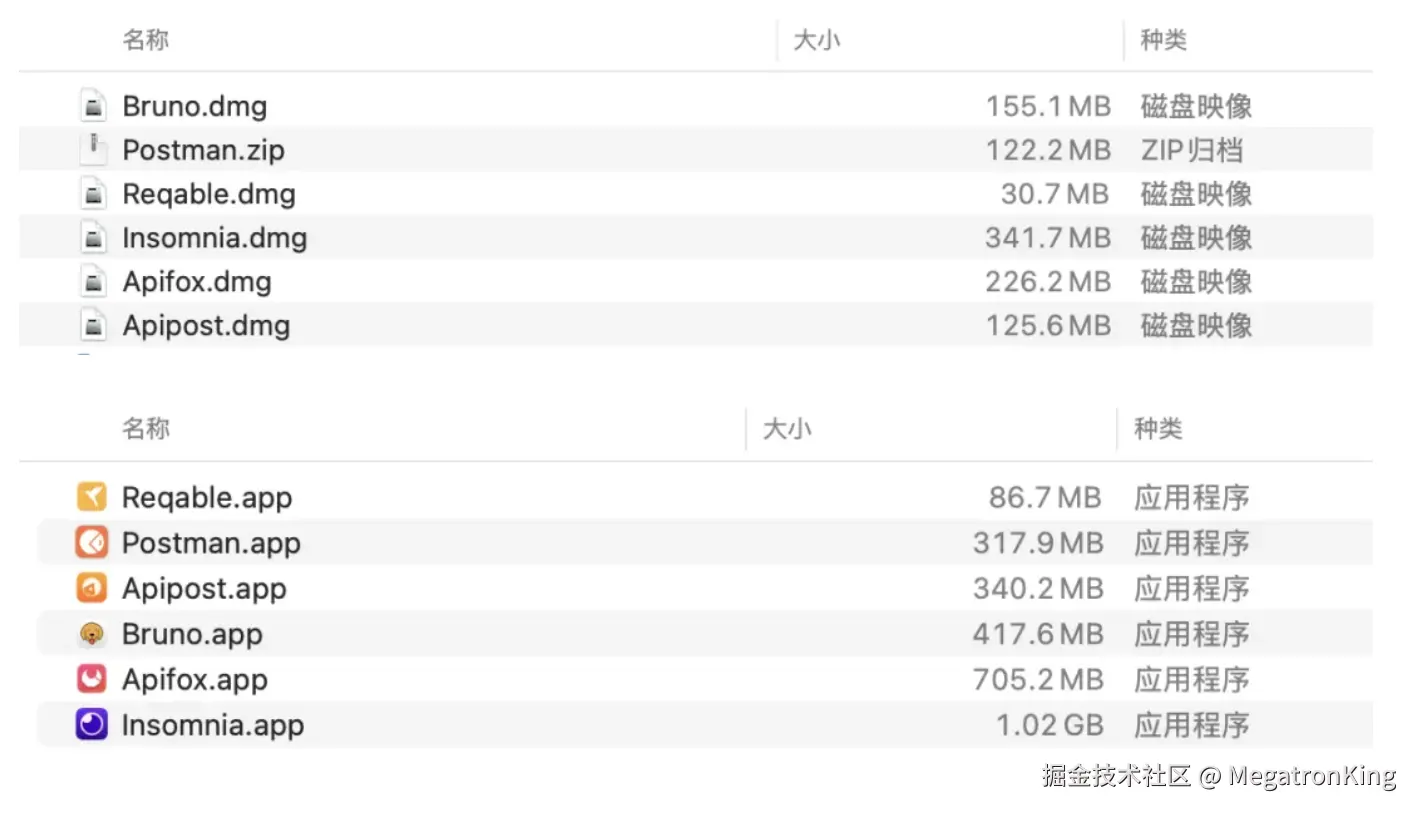The image size is (1418, 814).
Task: Click the Apifox.app application icon
Action: click(x=91, y=680)
